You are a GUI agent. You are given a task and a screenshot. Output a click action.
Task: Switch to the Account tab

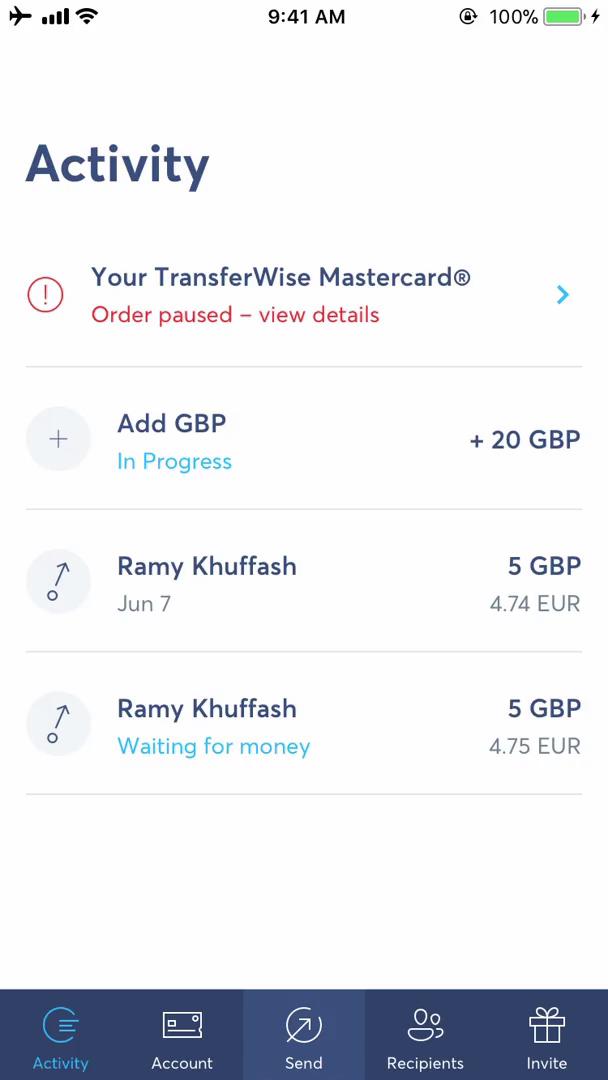(182, 1065)
